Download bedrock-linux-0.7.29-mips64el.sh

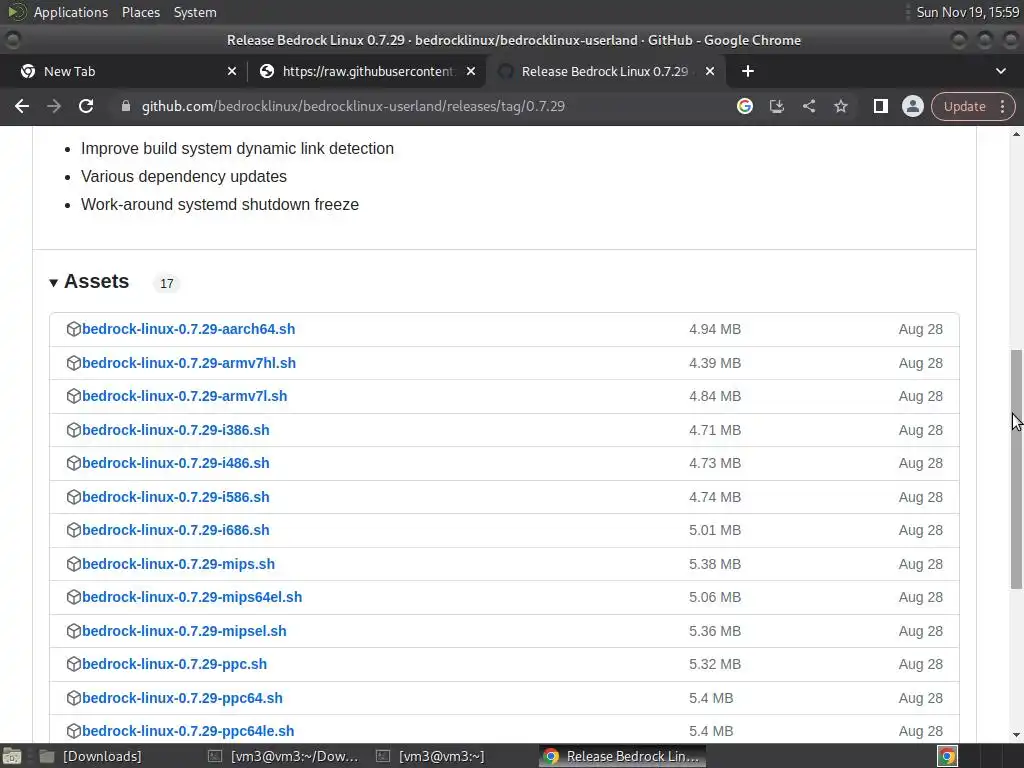(x=192, y=598)
